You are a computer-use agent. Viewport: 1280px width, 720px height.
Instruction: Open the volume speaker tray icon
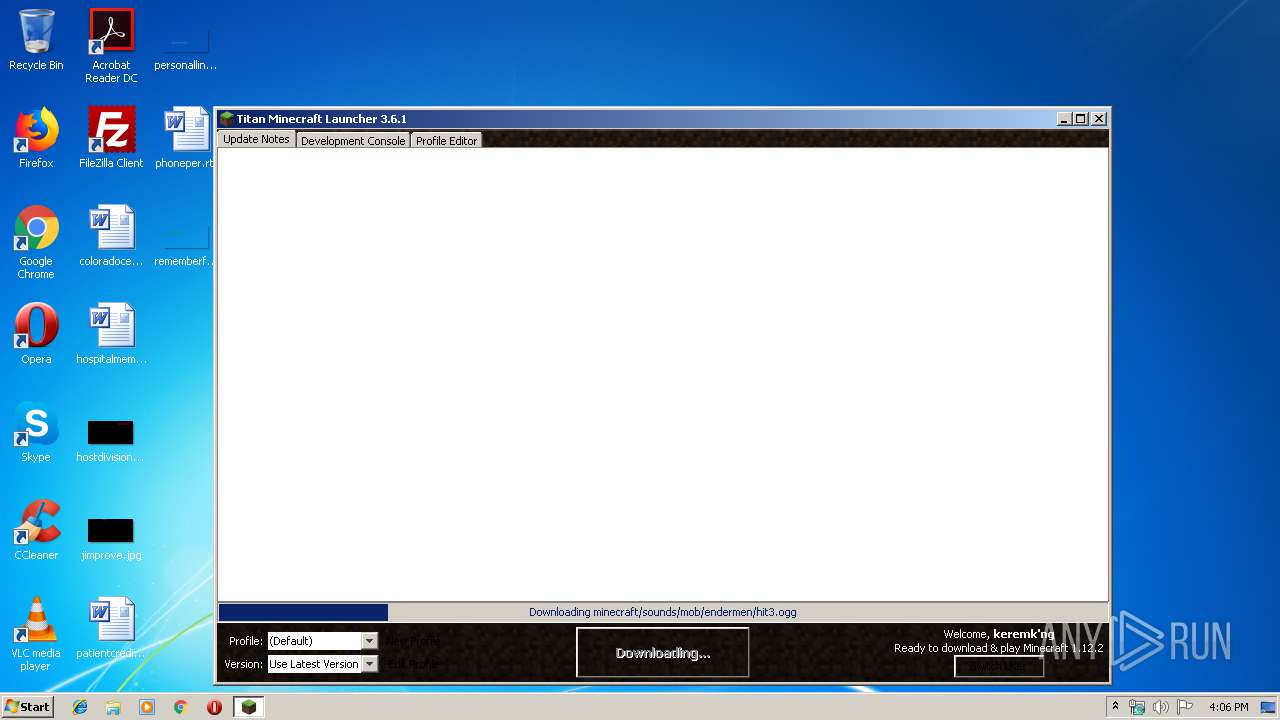tap(1160, 707)
